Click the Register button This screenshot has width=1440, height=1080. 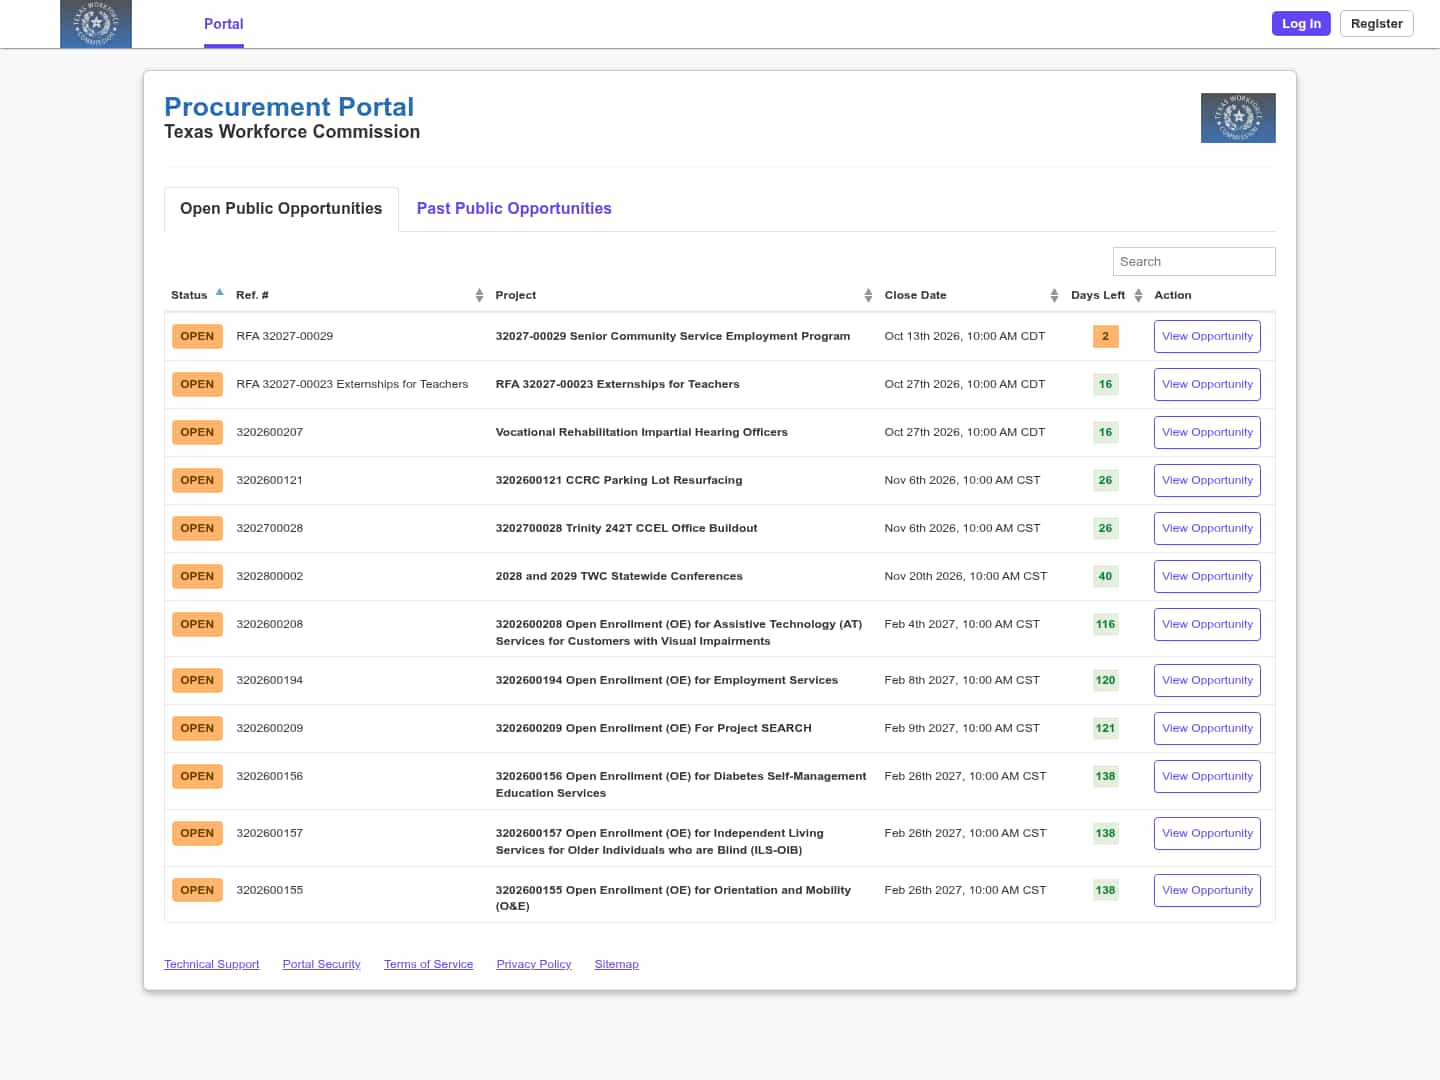point(1377,24)
